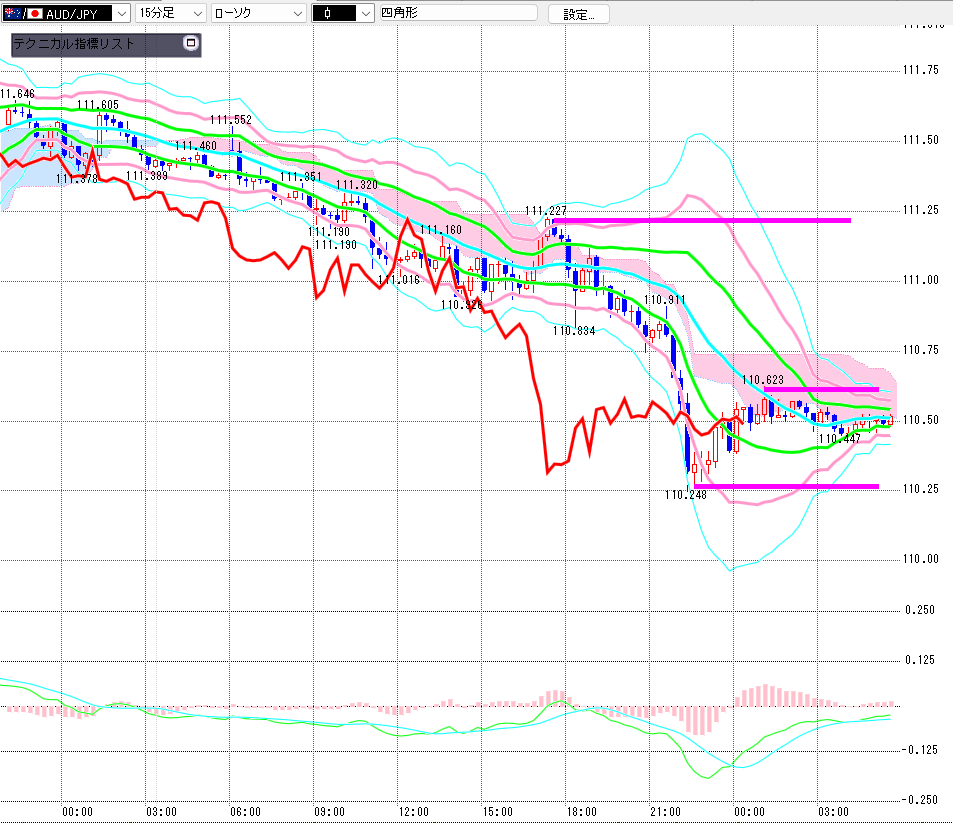This screenshot has width=953, height=823.
Task: Select the magenta line near 110.623
Action: coord(821,389)
